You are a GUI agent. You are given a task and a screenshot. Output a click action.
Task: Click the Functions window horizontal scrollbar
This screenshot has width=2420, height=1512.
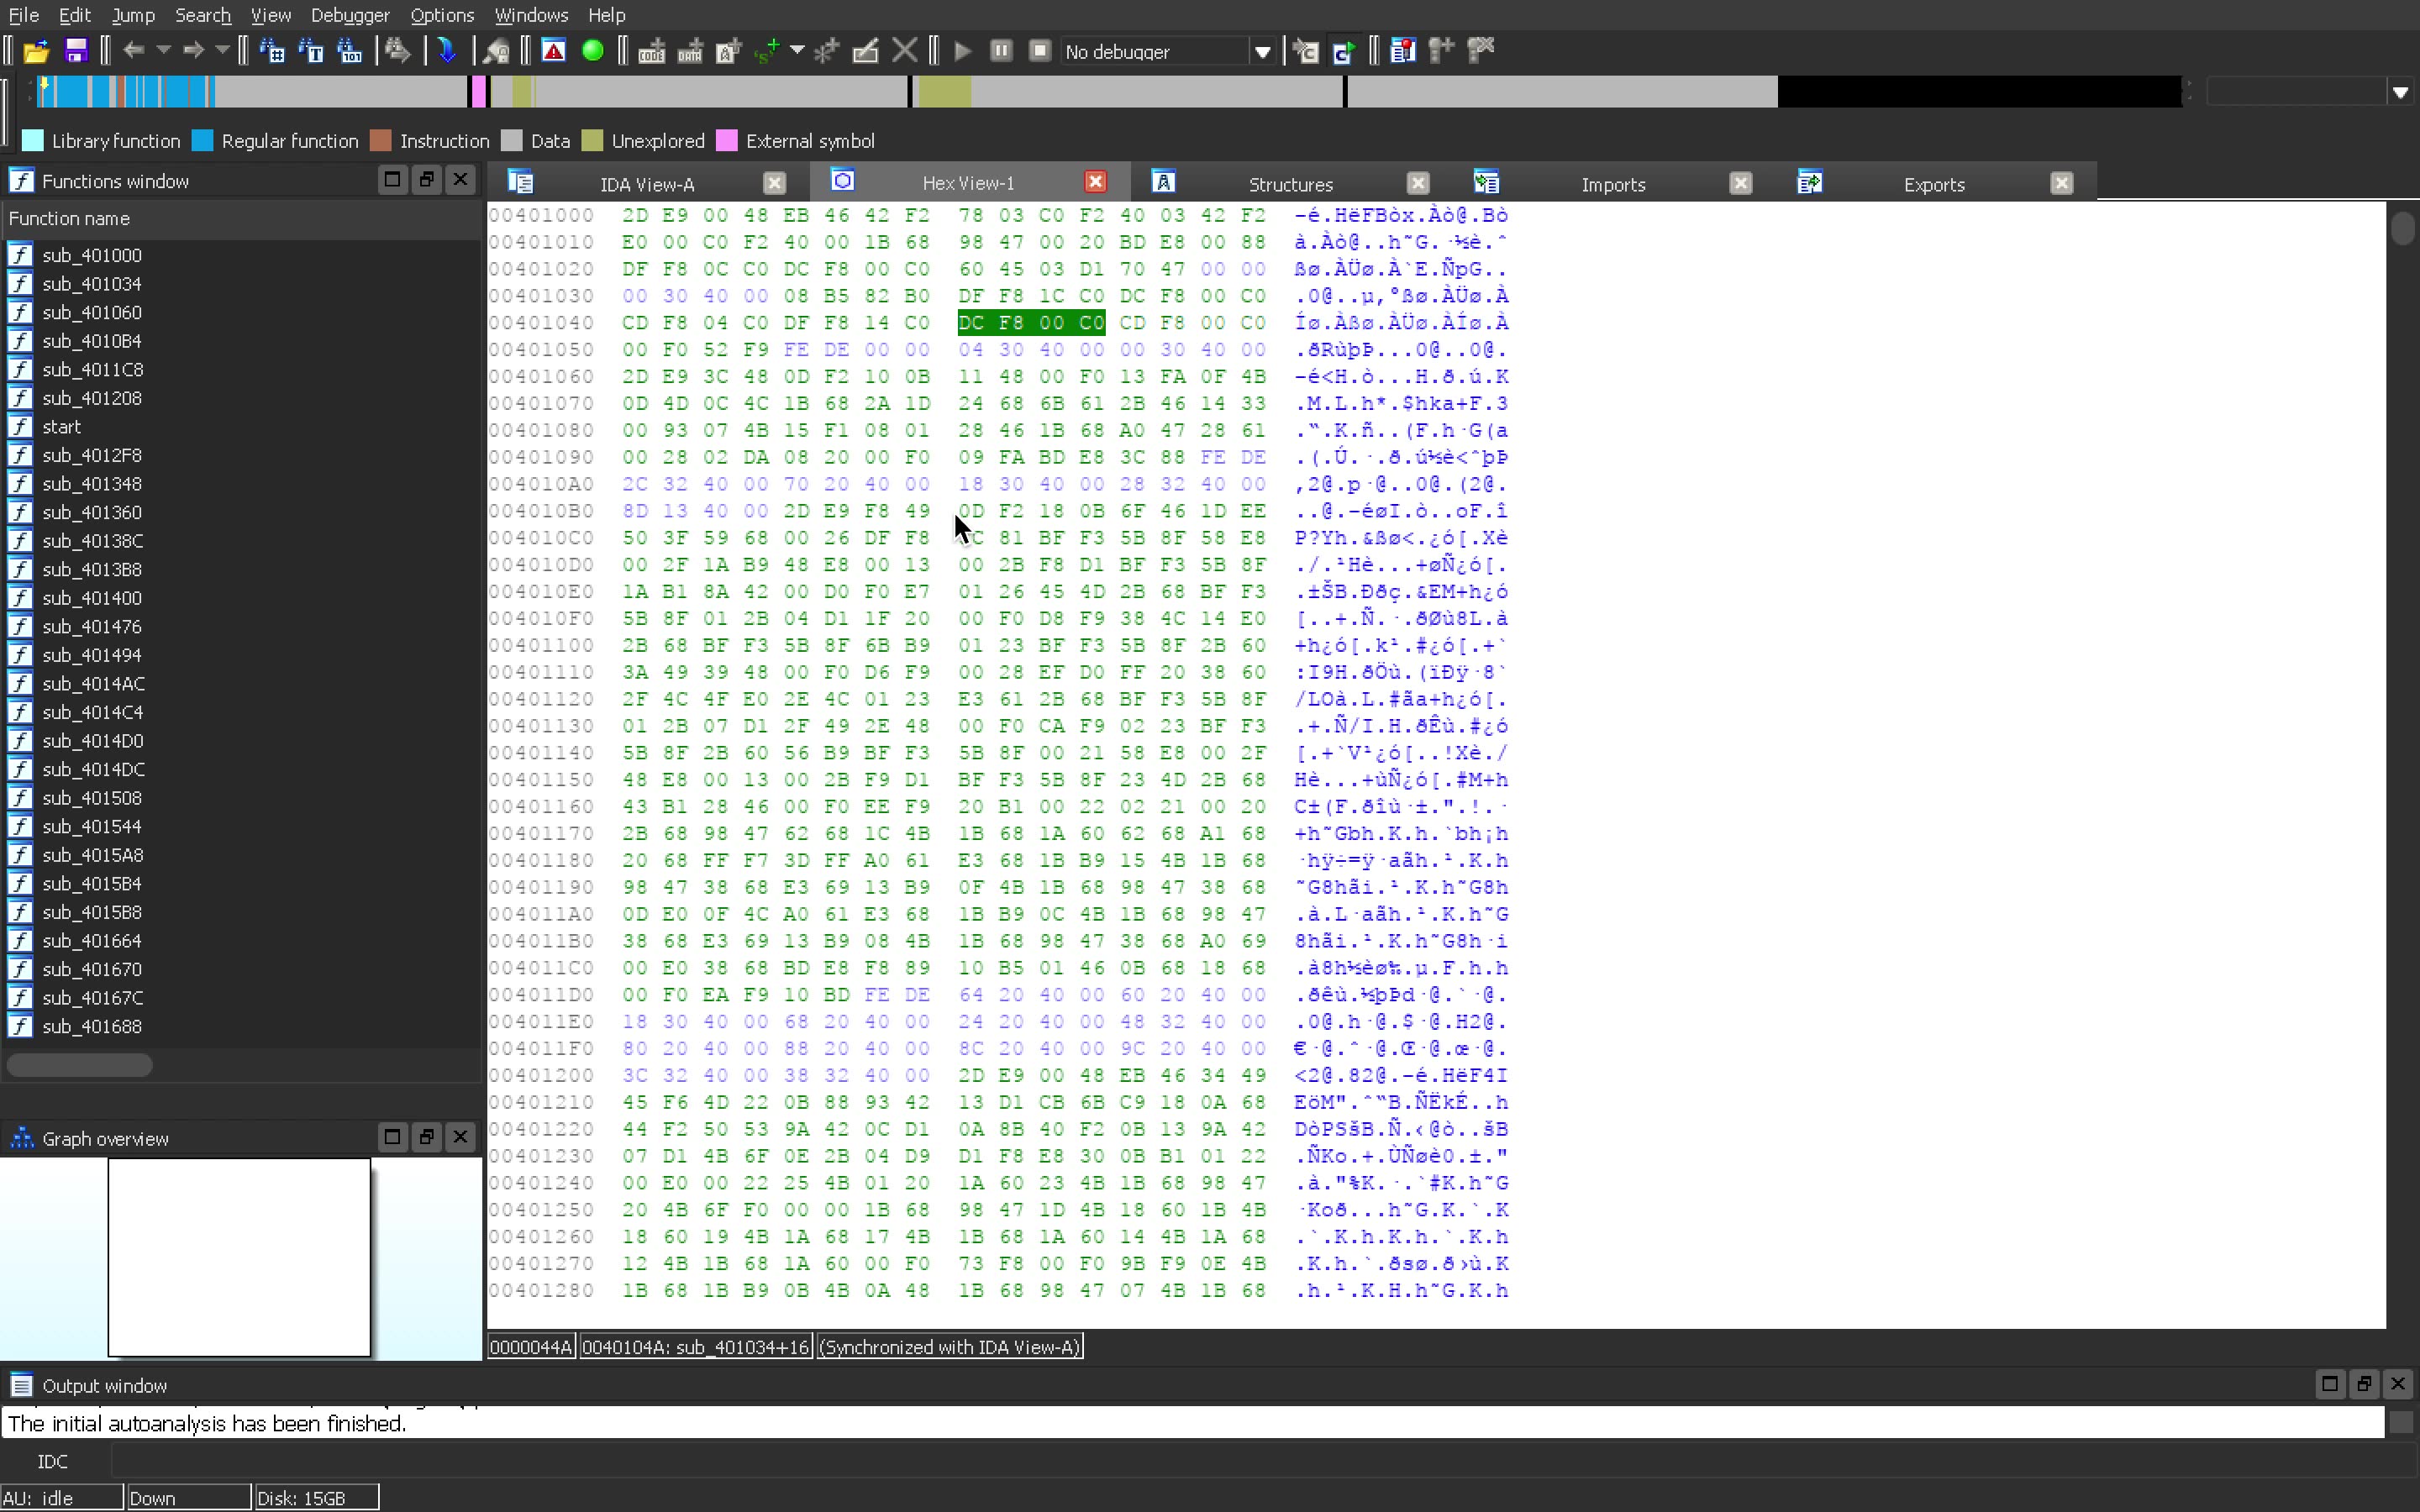pos(80,1066)
